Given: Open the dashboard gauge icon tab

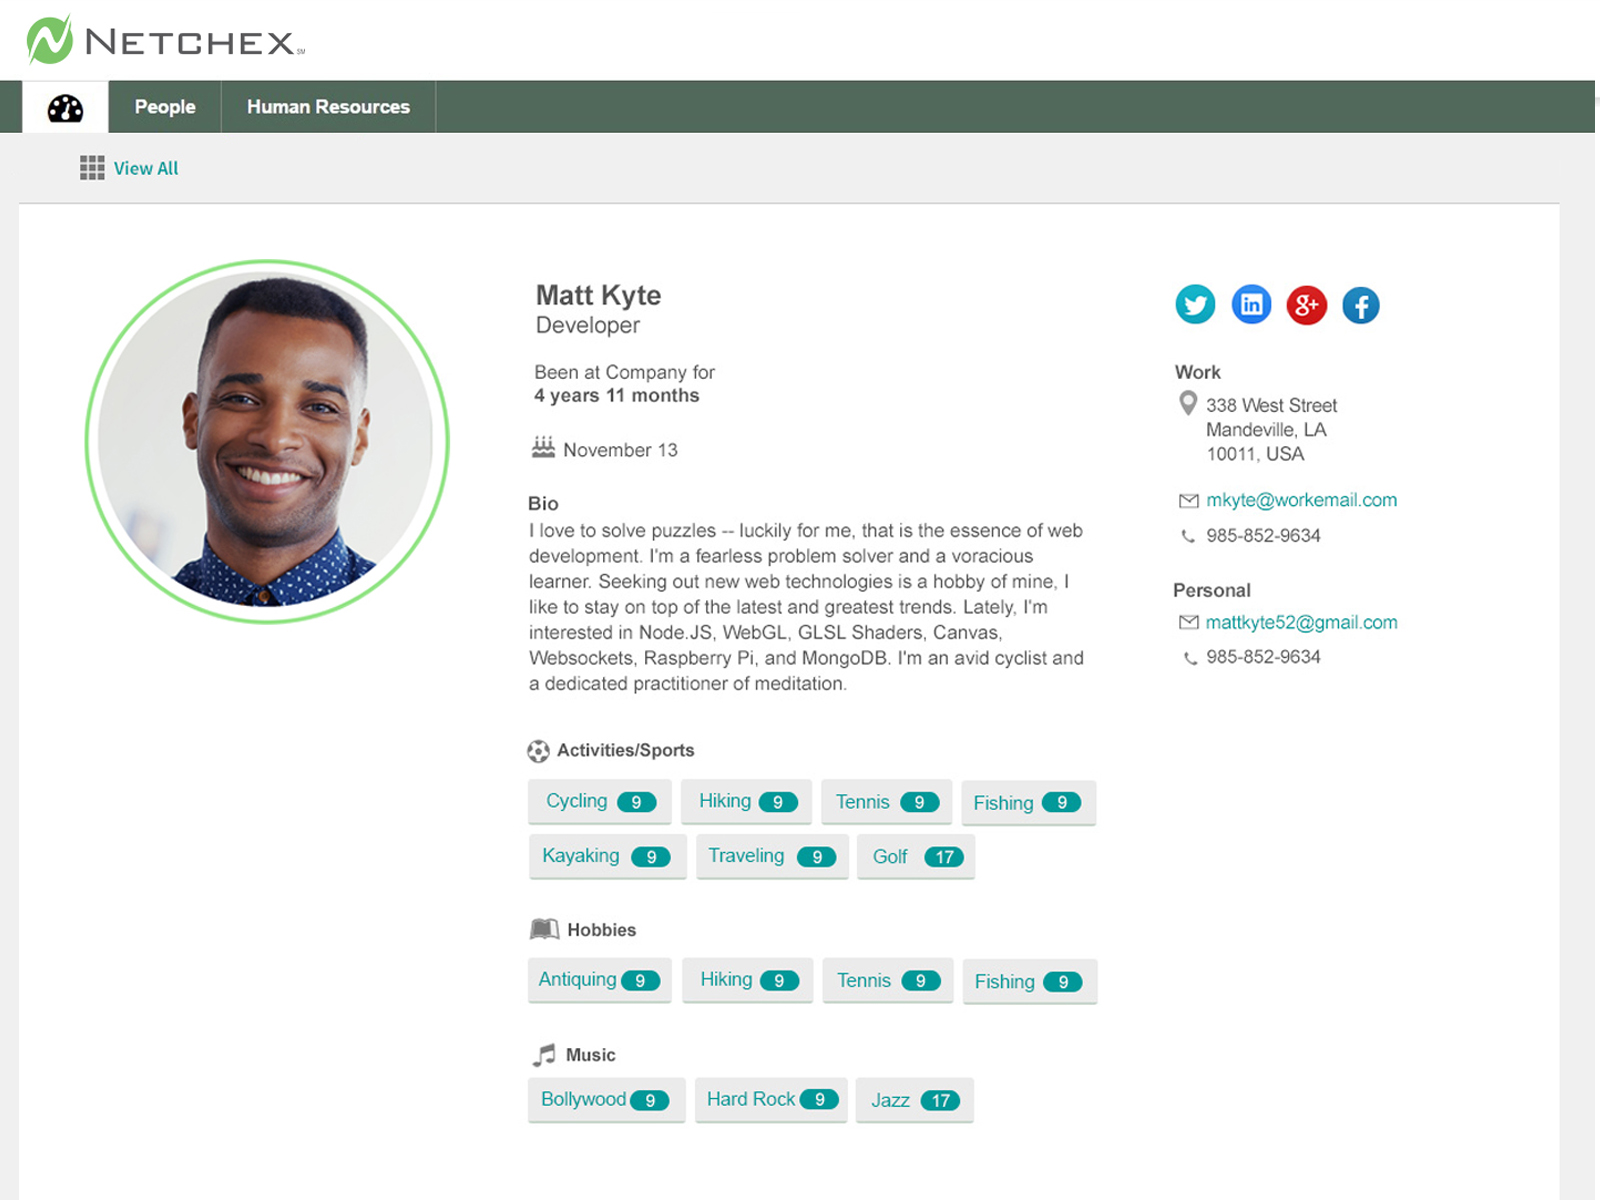Looking at the screenshot, I should [x=65, y=108].
